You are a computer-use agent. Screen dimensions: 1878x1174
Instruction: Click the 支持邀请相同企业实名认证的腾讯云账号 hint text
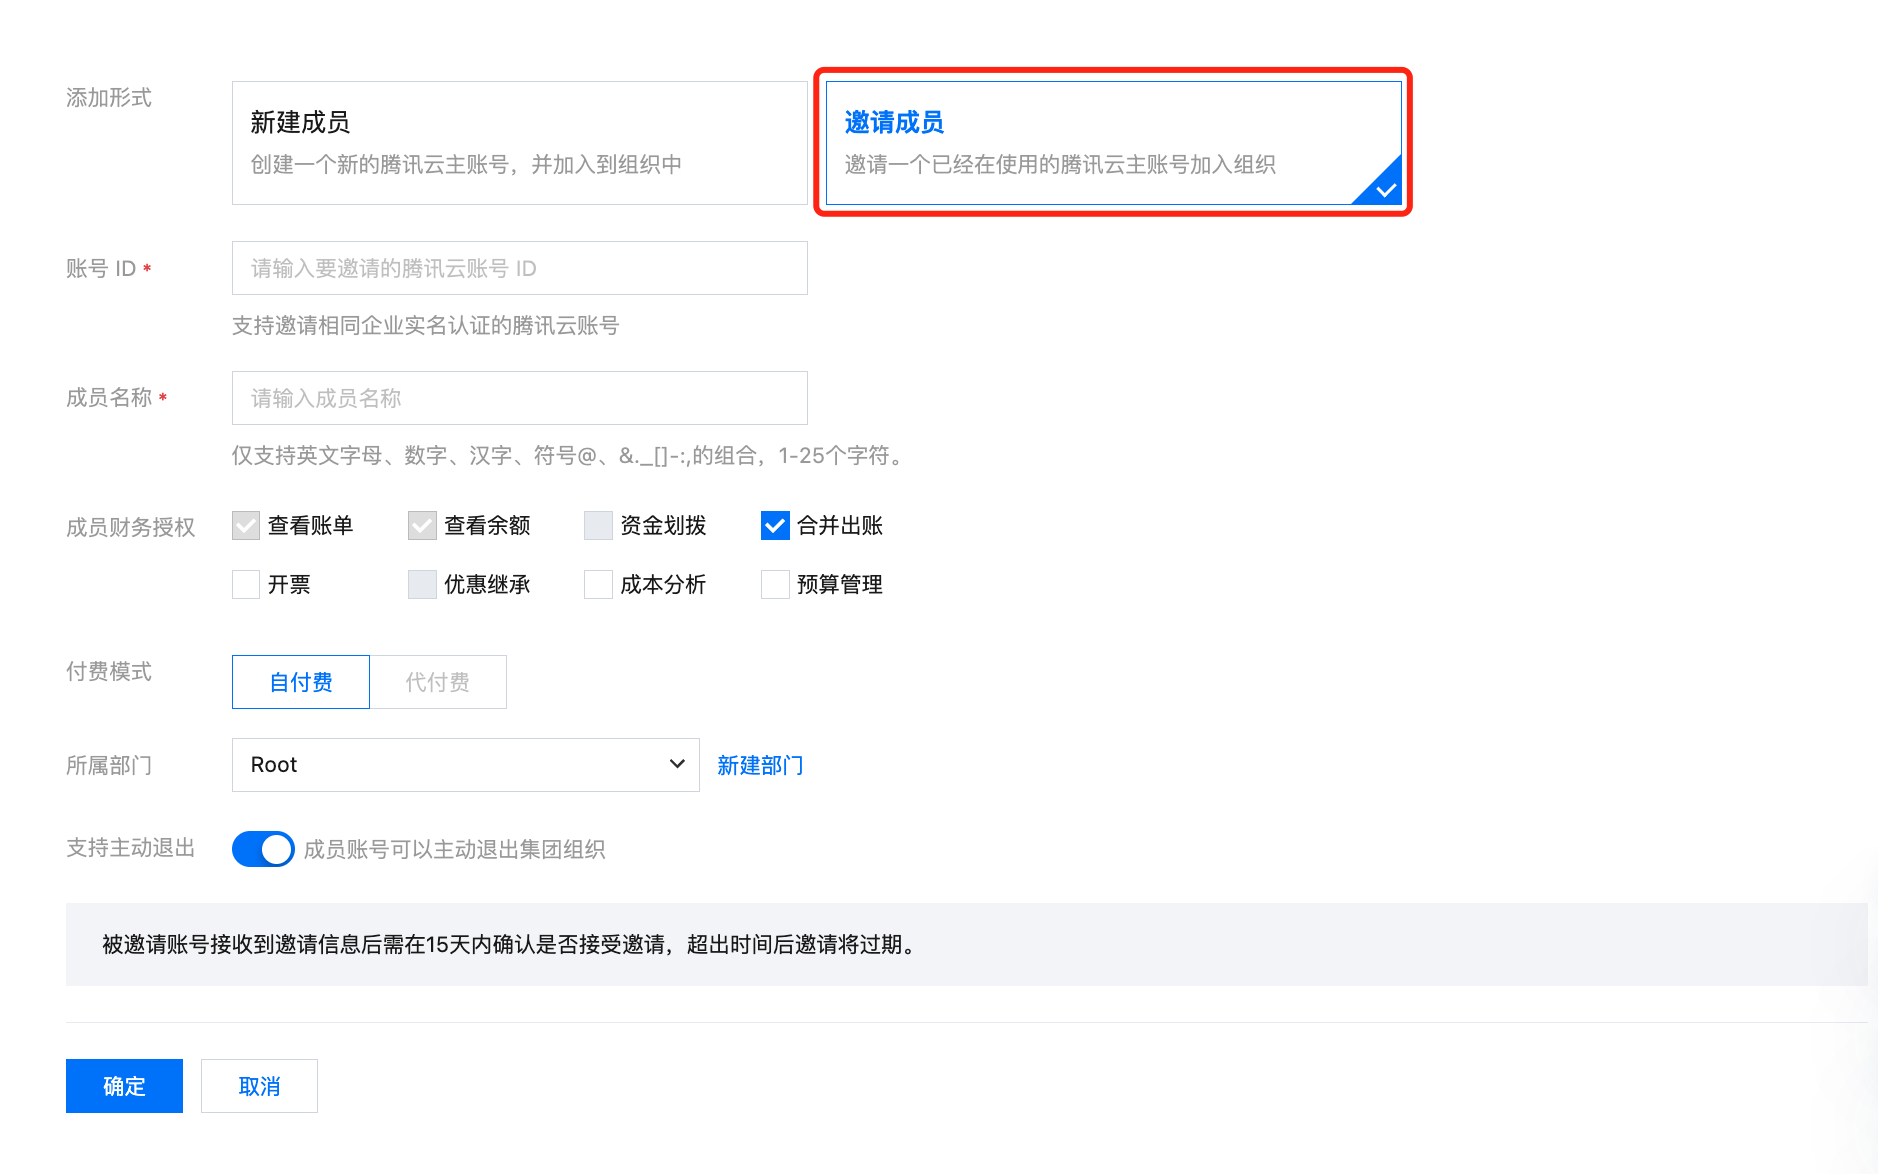[425, 326]
